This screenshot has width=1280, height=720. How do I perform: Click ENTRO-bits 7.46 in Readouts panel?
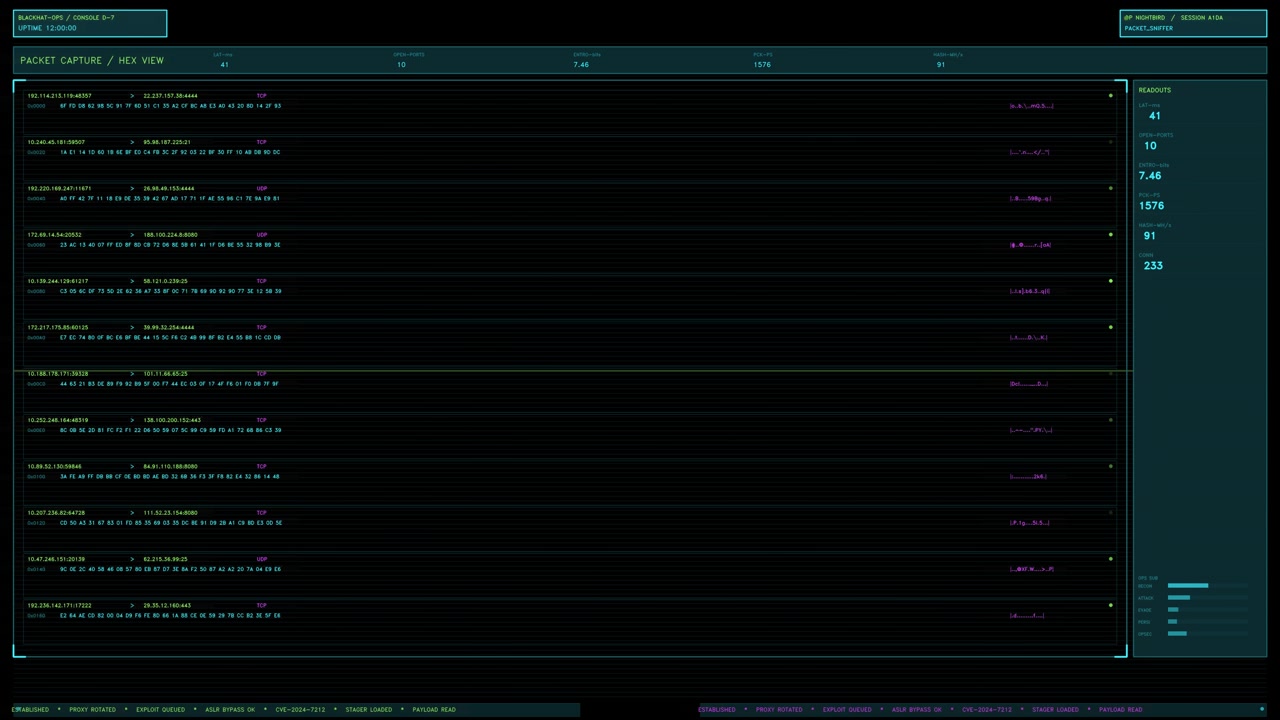click(x=1150, y=175)
